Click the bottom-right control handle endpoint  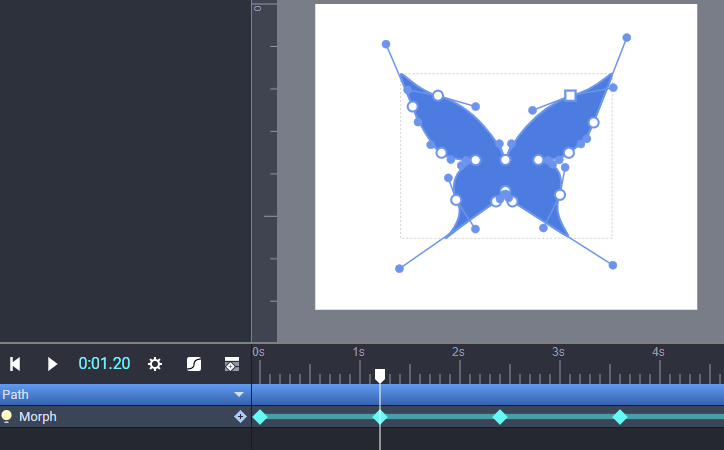613,265
